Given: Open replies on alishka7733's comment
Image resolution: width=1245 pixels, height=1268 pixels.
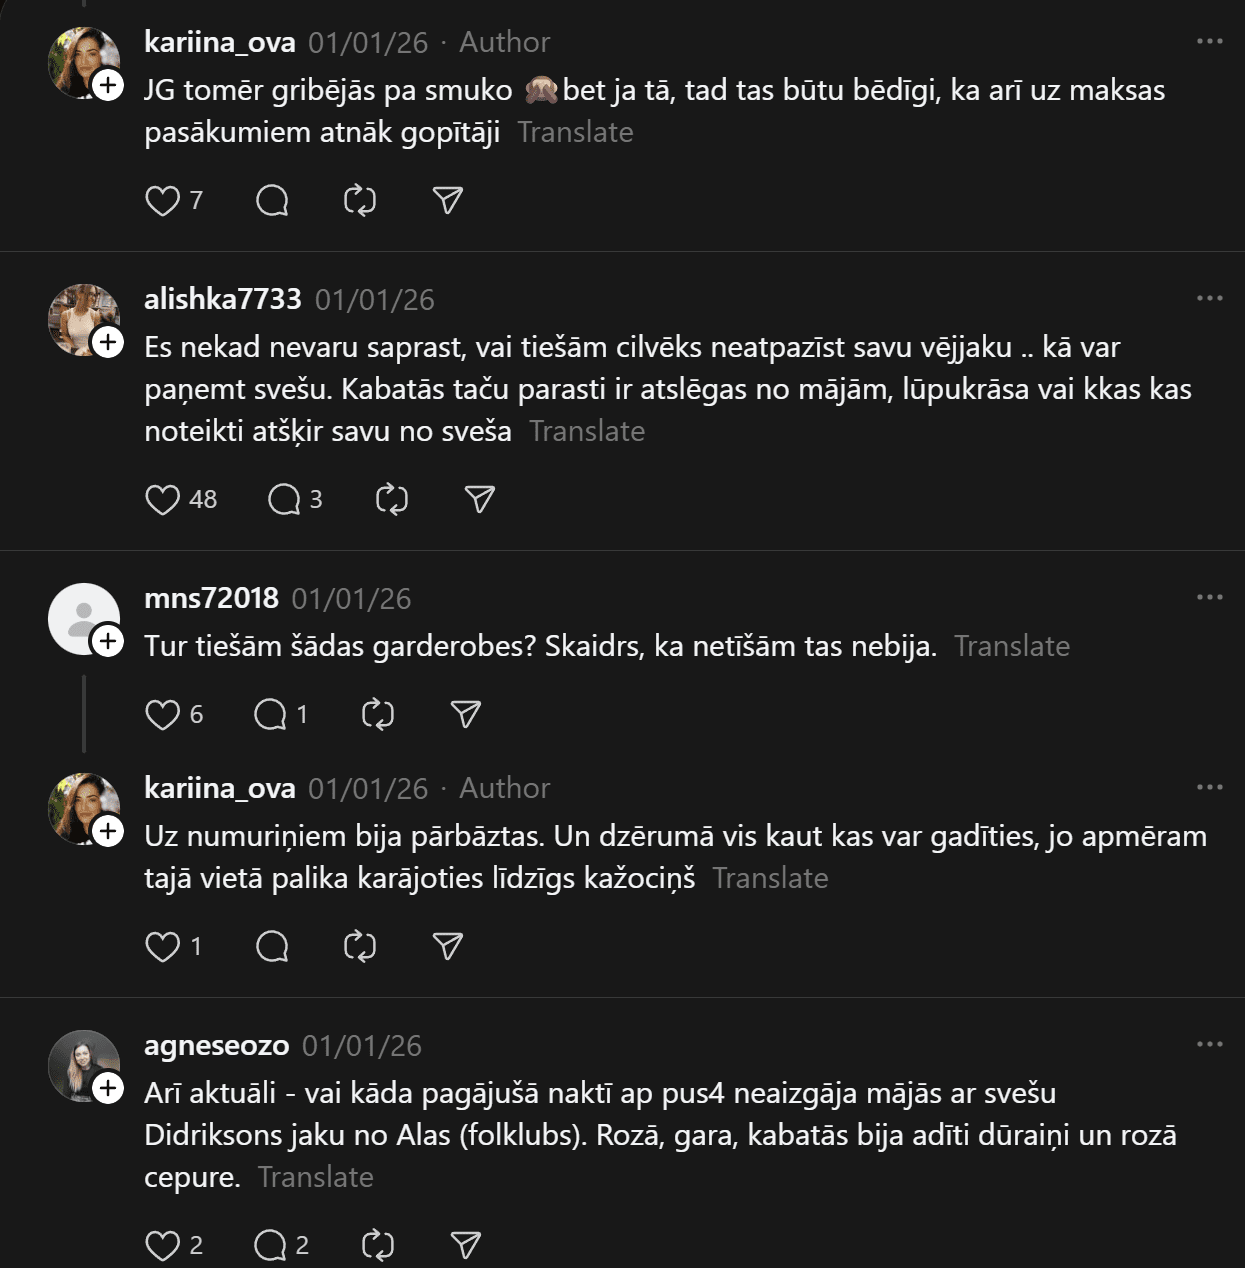Looking at the screenshot, I should tap(284, 499).
